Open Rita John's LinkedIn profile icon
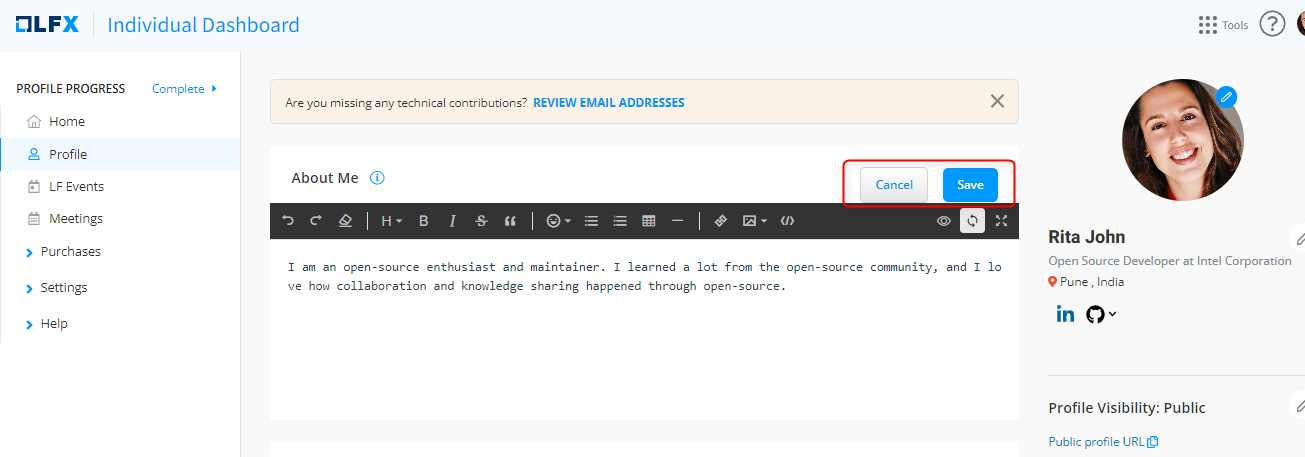 tap(1065, 314)
